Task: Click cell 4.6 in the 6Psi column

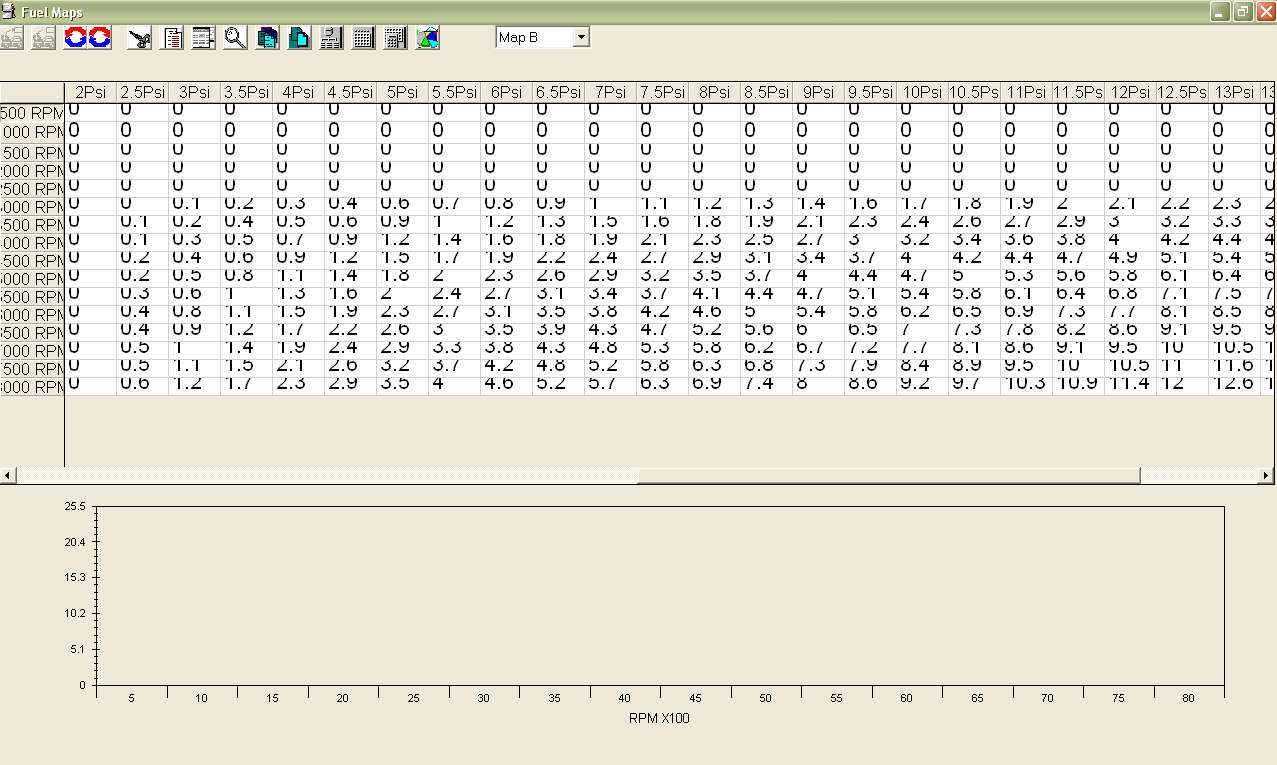Action: click(507, 385)
